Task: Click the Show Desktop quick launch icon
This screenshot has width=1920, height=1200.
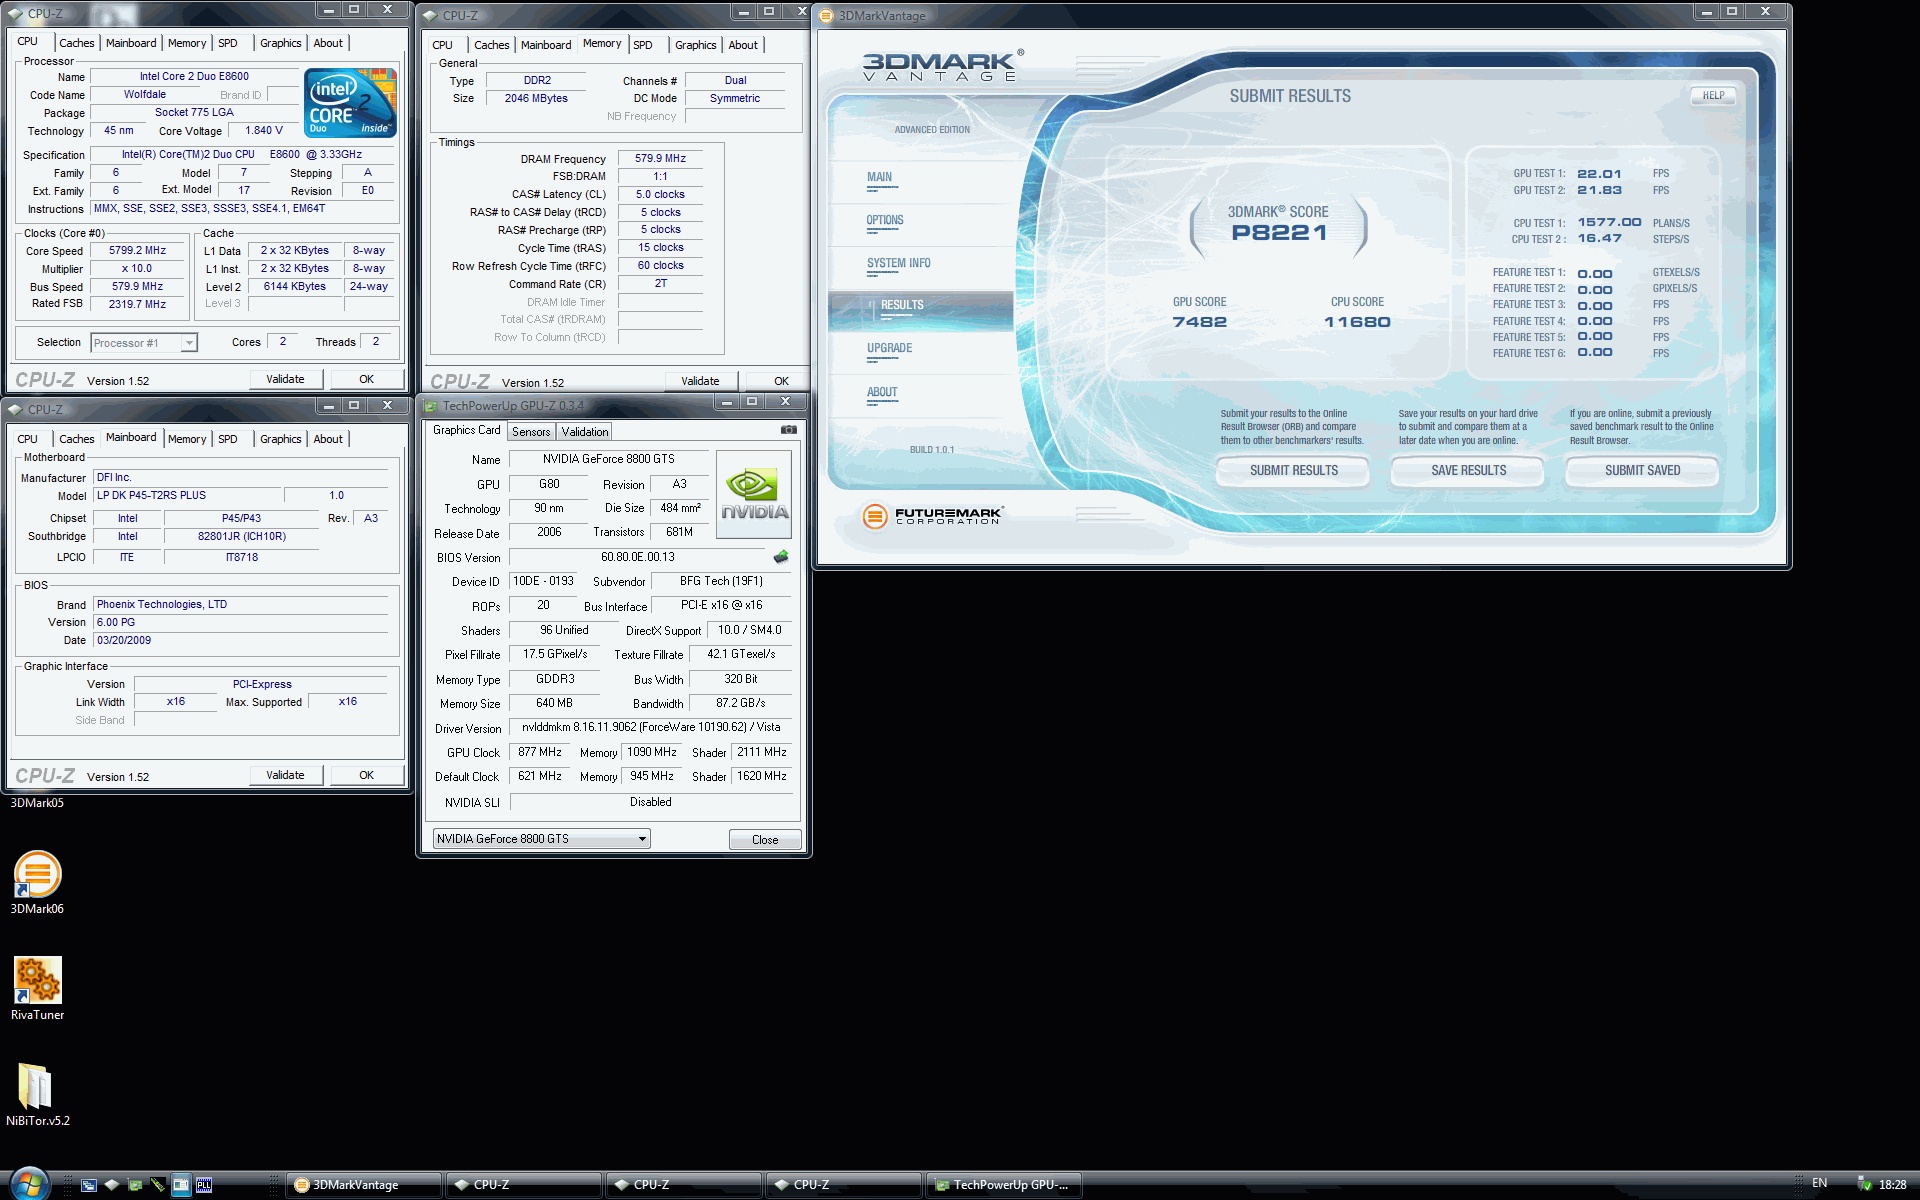Action: point(89,1185)
